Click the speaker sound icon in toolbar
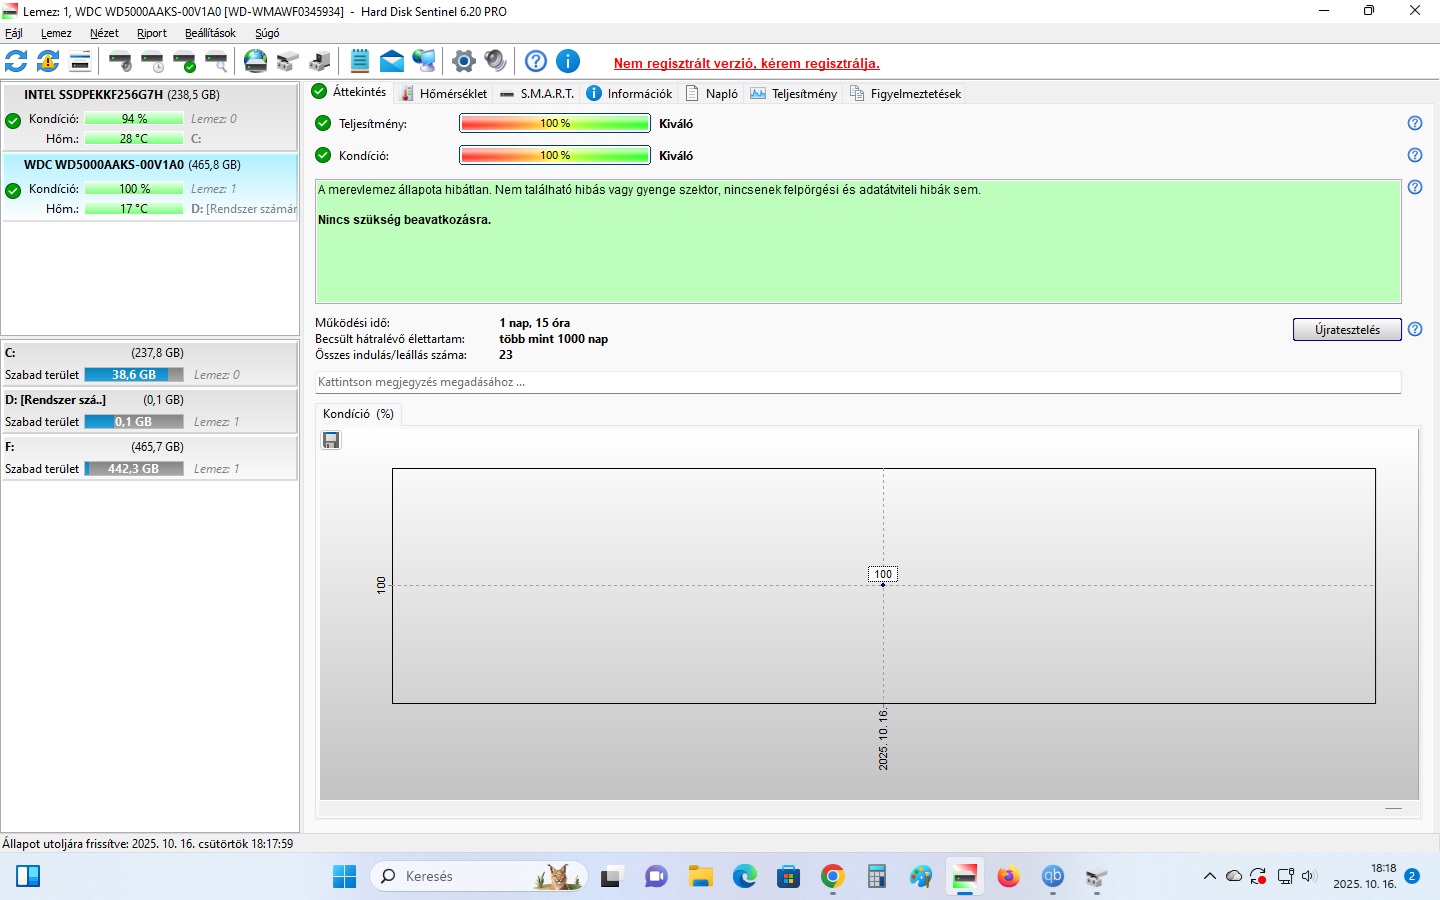1440x900 pixels. click(495, 61)
